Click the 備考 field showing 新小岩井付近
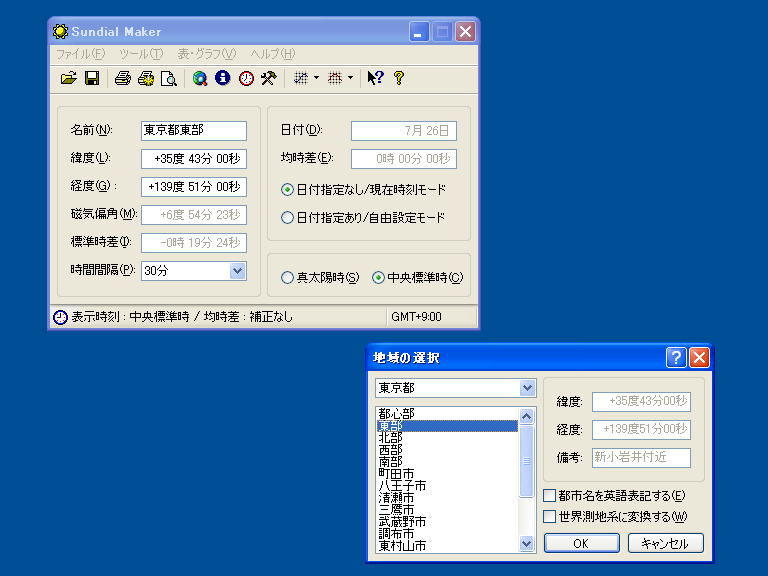This screenshot has height=576, width=768. [x=641, y=457]
